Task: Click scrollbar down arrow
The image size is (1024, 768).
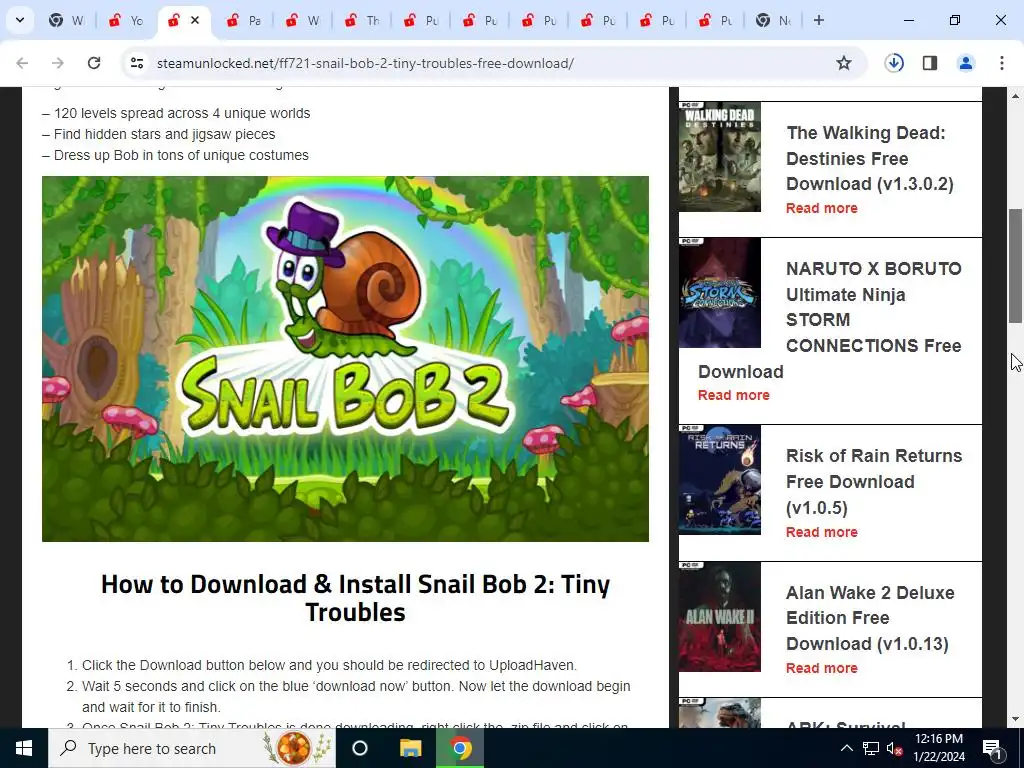Action: pos(1015,719)
